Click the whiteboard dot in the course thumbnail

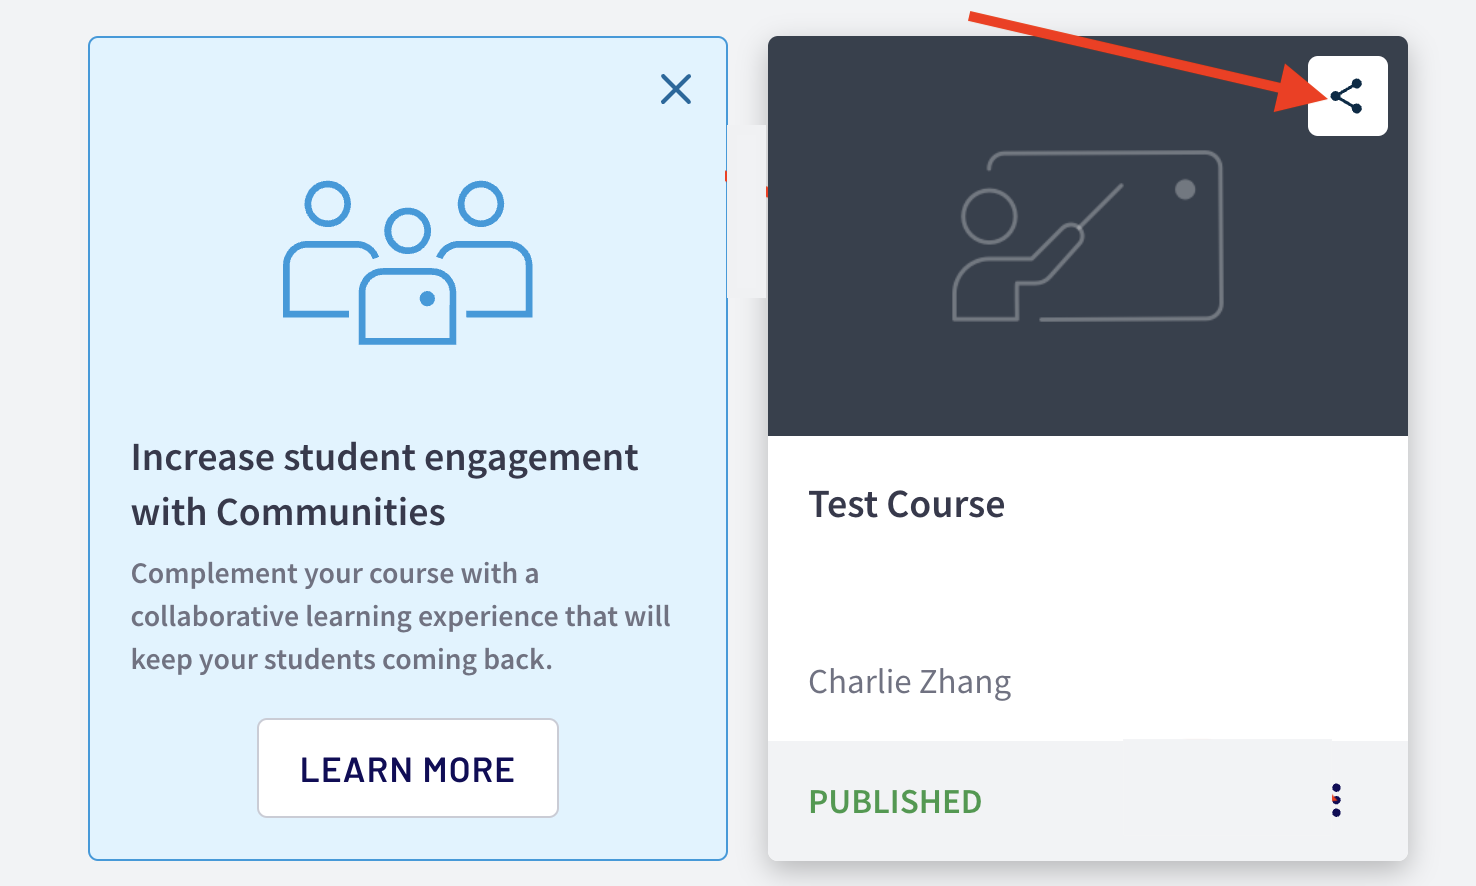pos(1185,189)
